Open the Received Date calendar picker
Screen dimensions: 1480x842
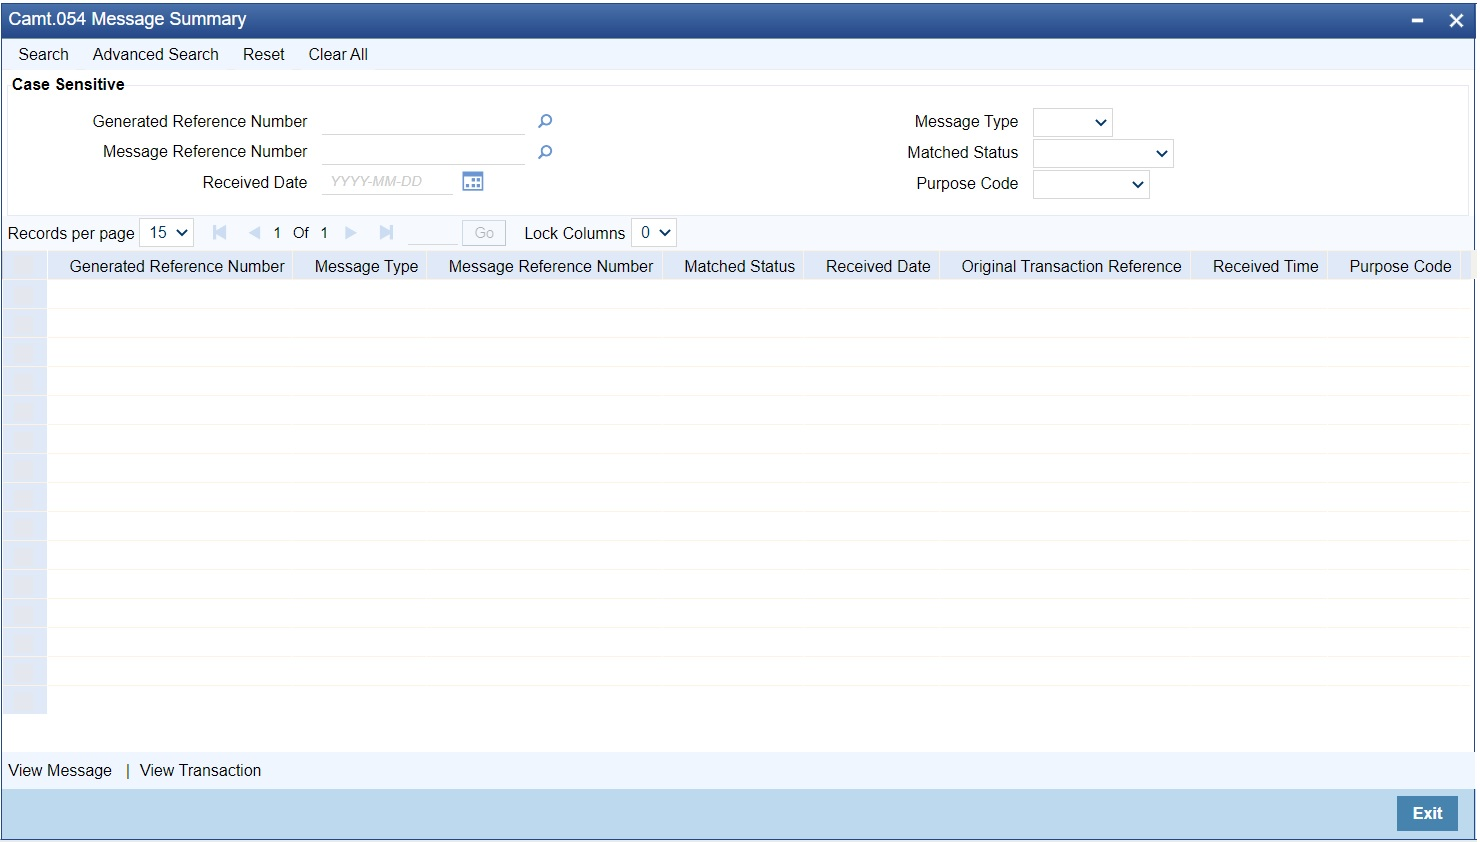473,181
